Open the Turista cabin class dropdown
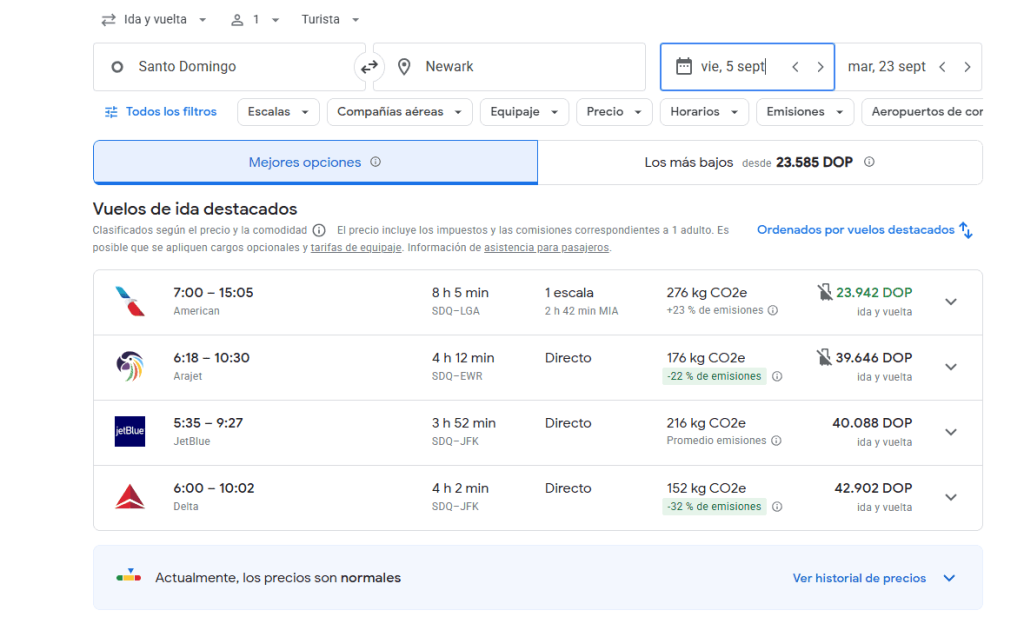1024x617 pixels. pos(330,19)
